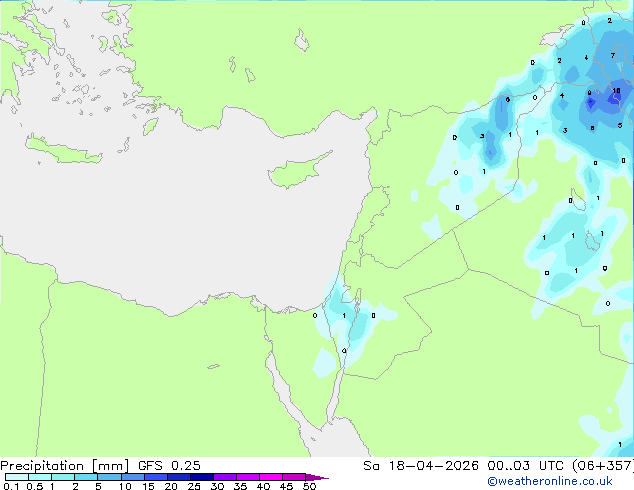Click the 'Precipitation [mm]' title text
The image size is (634, 490).
click(65, 466)
